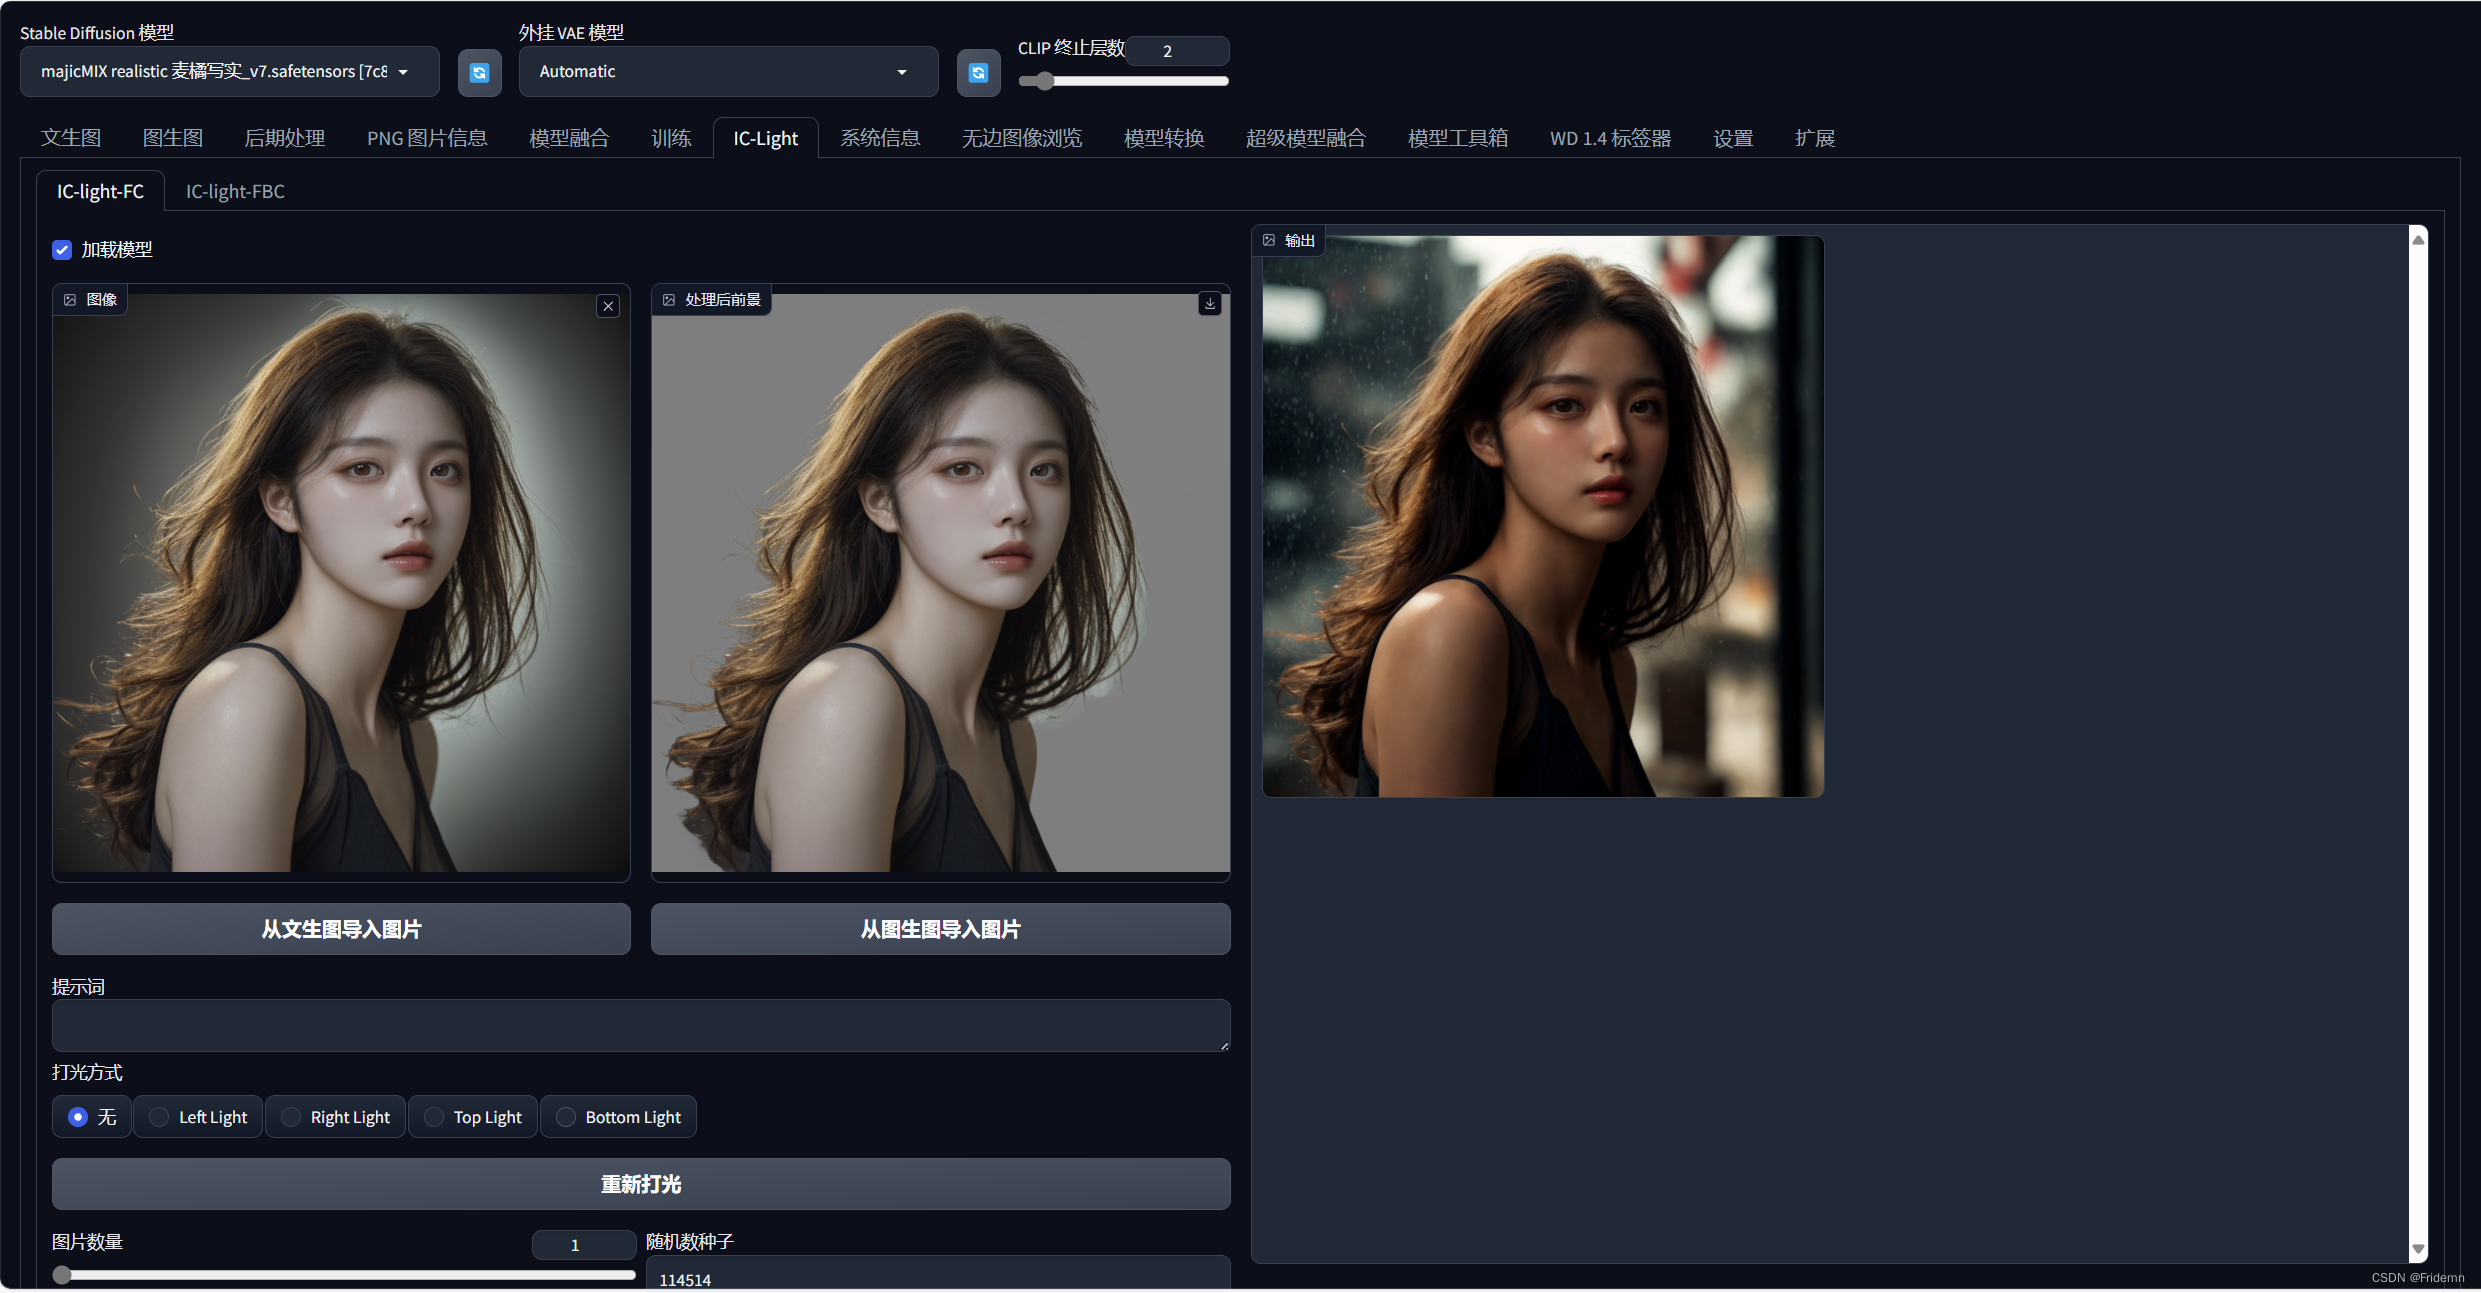Open the Stable Diffusion model dropdown
Image resolution: width=2481 pixels, height=1293 pixels.
point(229,72)
